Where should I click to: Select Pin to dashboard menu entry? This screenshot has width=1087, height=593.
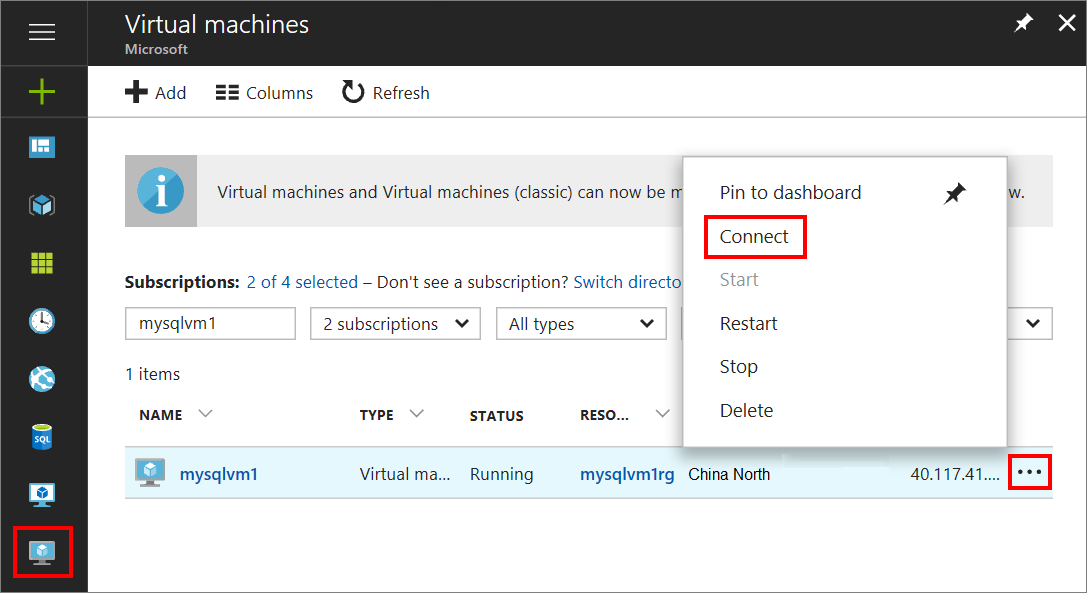pos(790,193)
